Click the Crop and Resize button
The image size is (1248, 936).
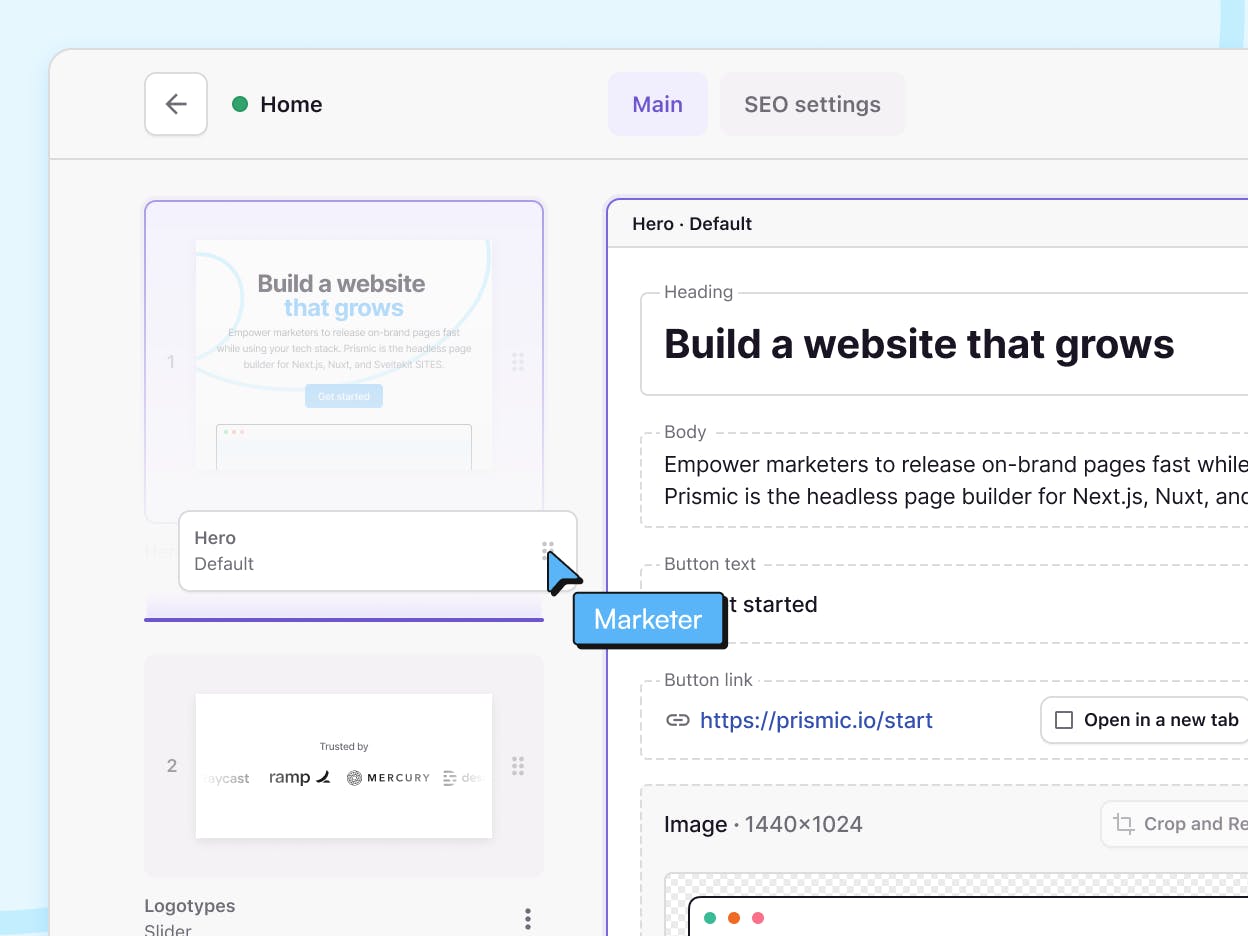(1174, 824)
